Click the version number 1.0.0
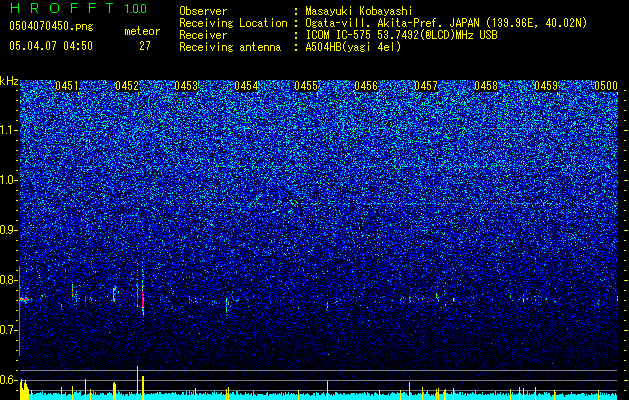This screenshot has height=400, width=629. [135, 8]
